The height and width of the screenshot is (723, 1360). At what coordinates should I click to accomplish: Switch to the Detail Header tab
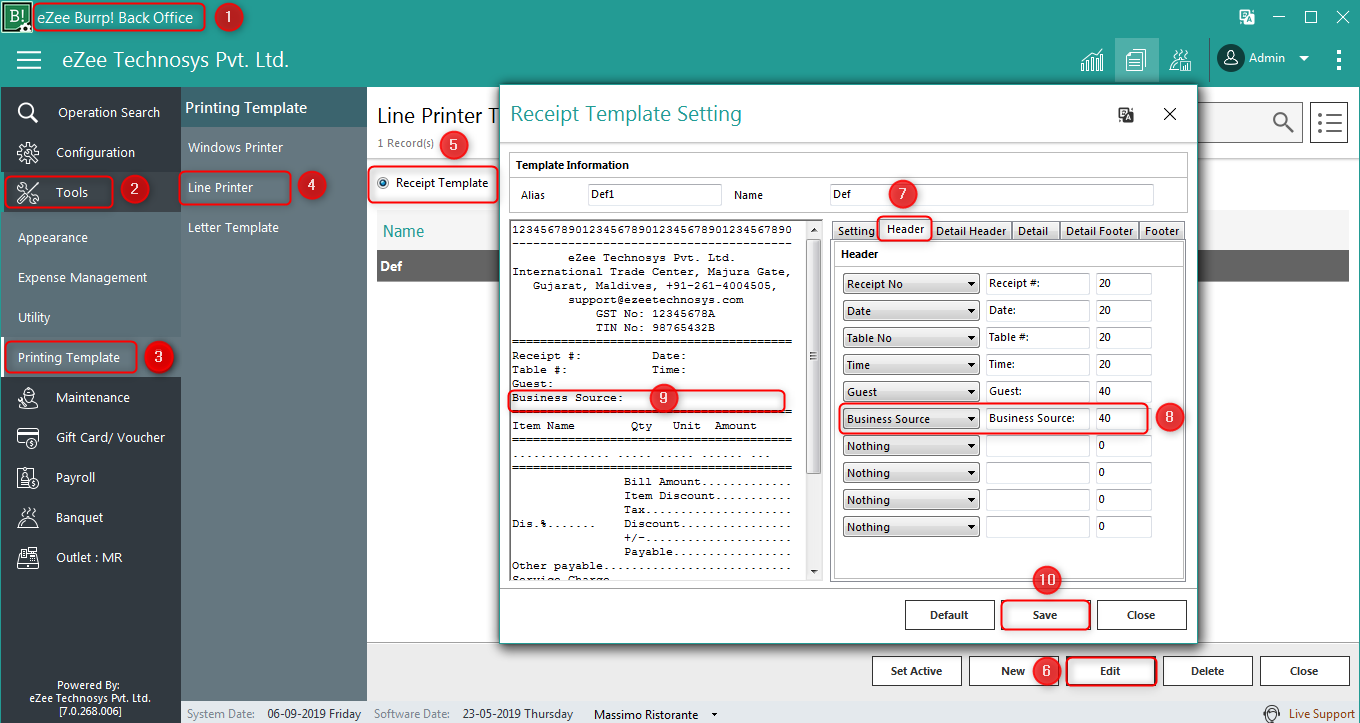(971, 231)
